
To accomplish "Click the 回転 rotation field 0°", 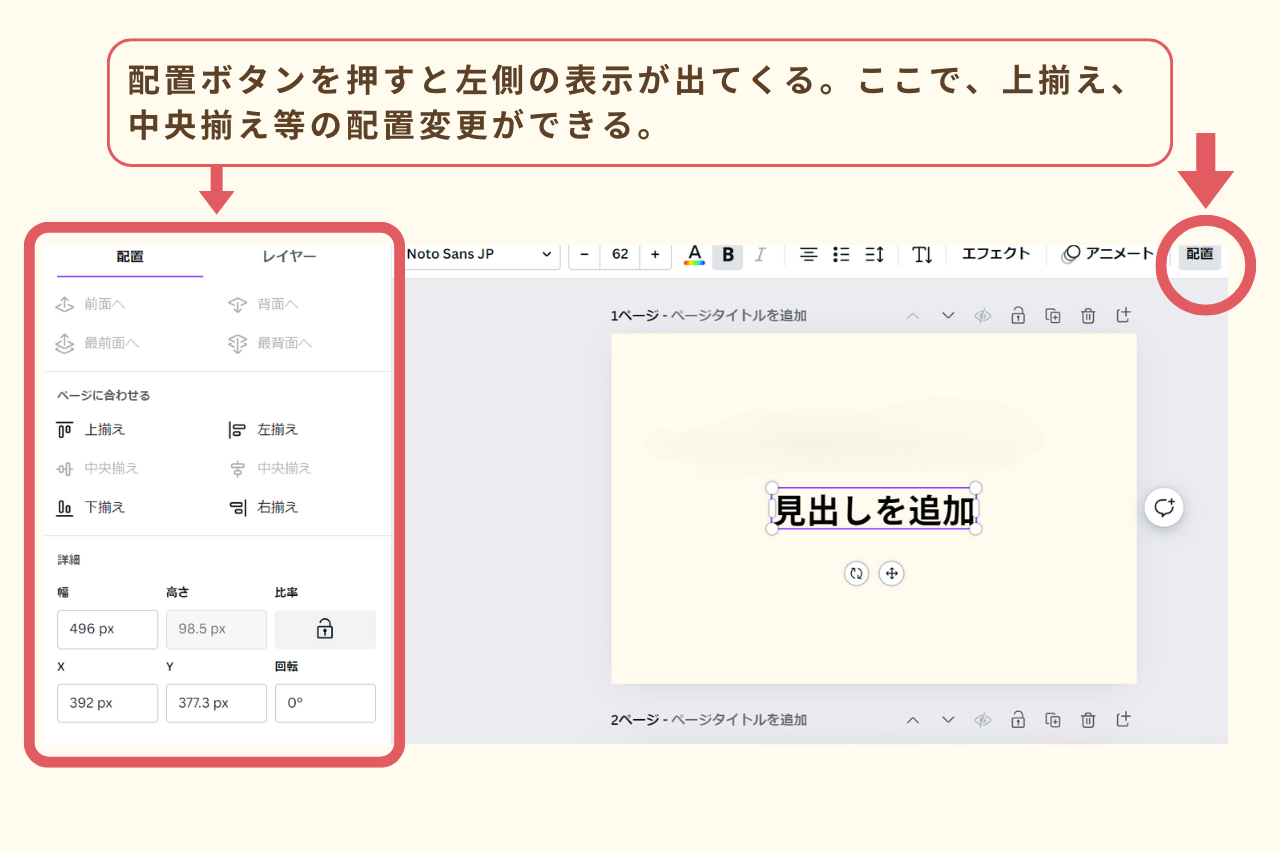I will click(x=325, y=703).
